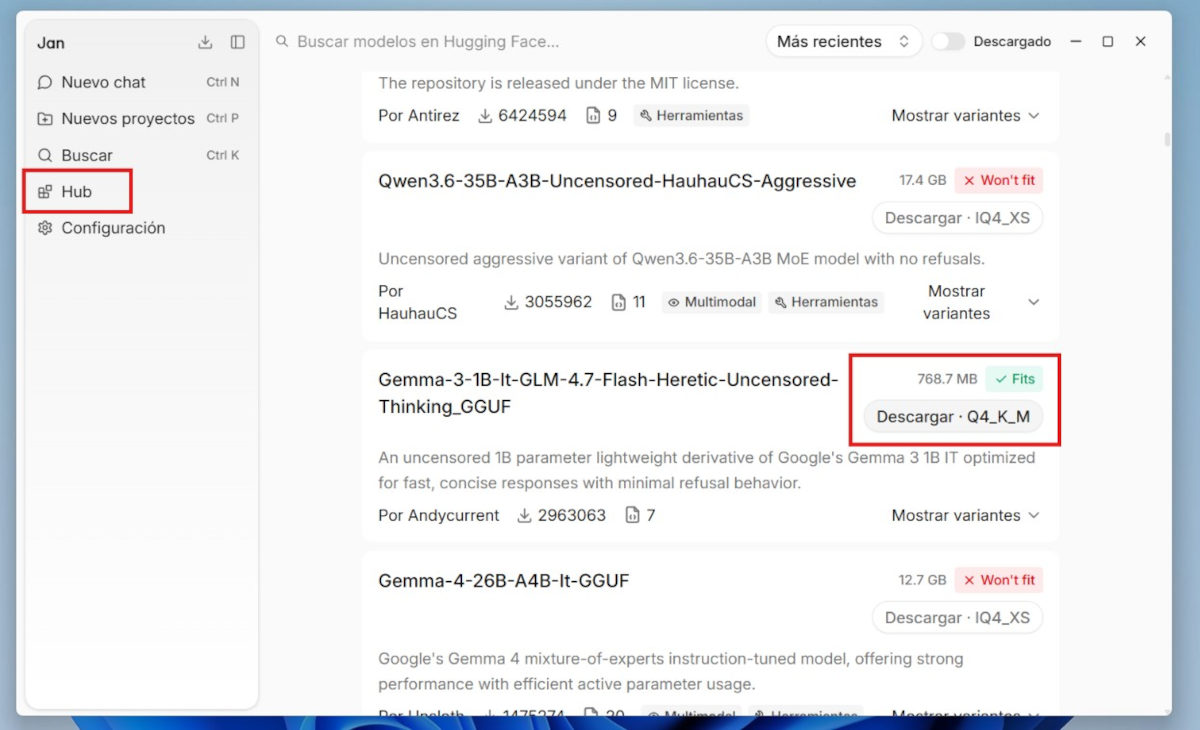This screenshot has height=730, width=1200.
Task: Expand Mostrar variantes for Antirez model
Action: 966,116
